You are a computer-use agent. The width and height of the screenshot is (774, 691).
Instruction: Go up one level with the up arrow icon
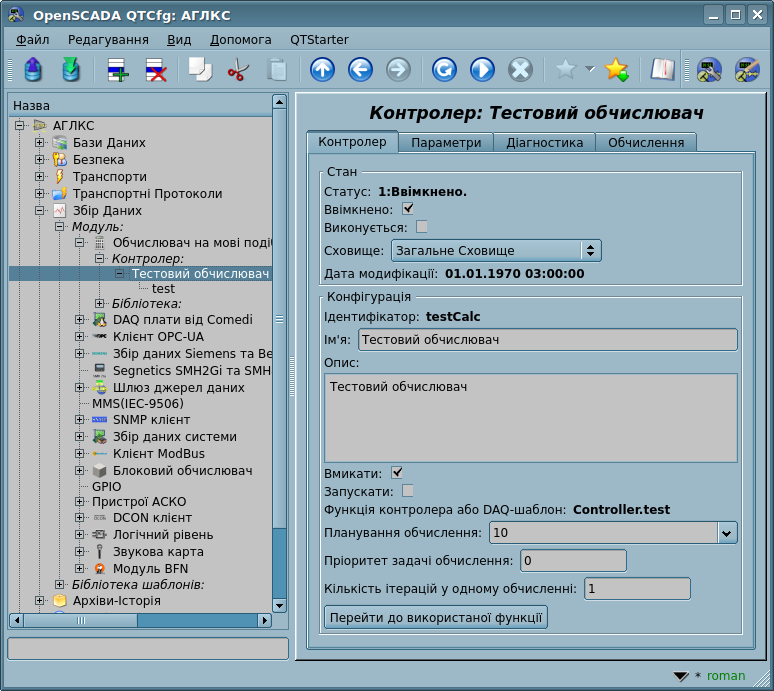pos(322,70)
